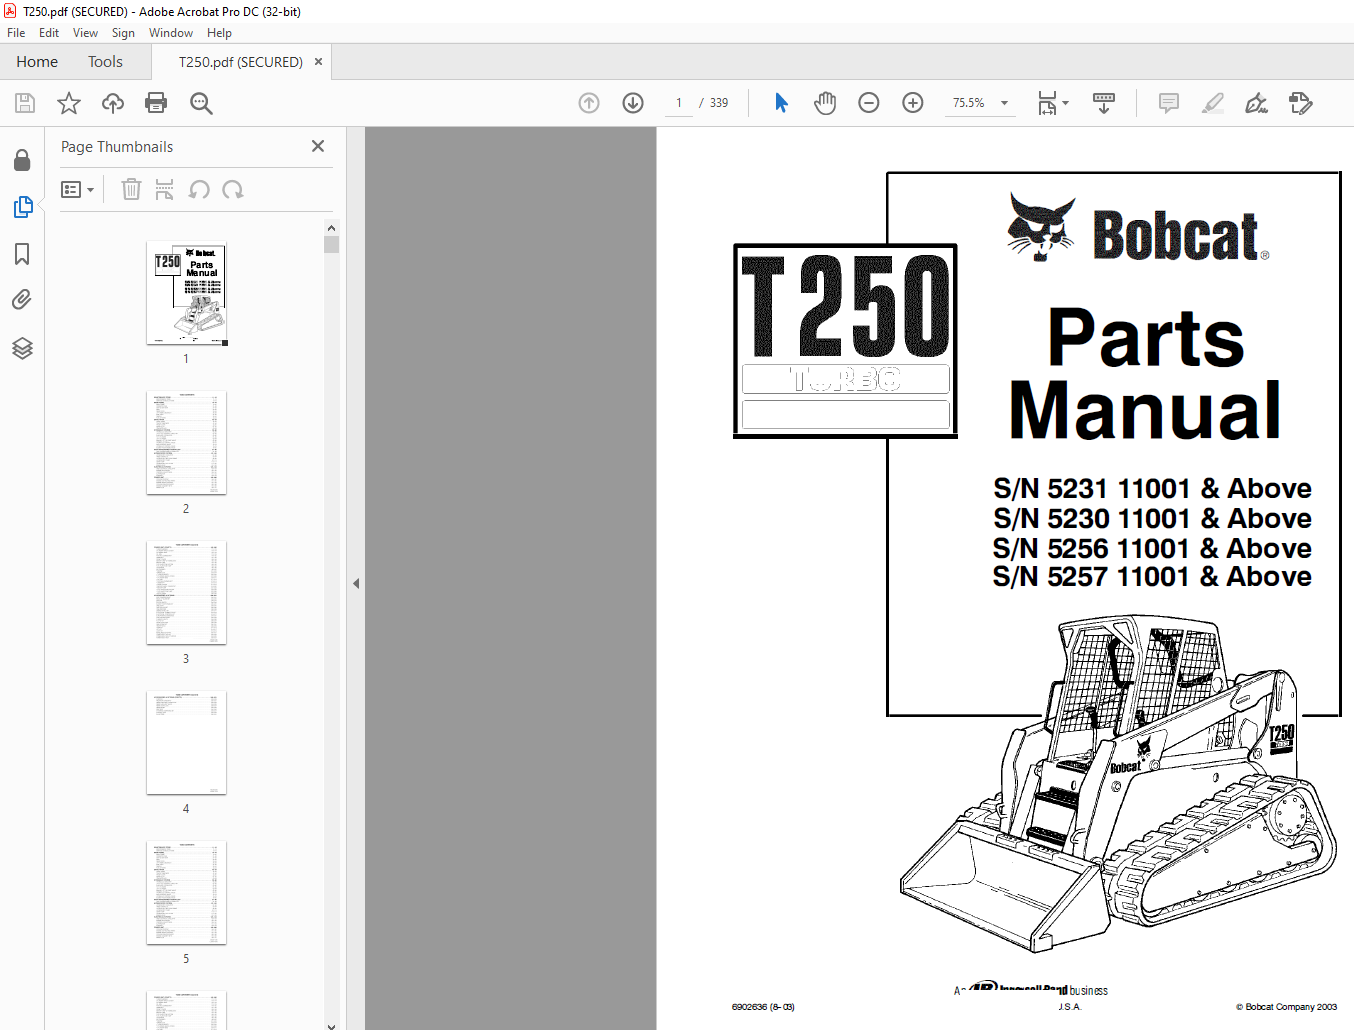Close the T250.pdf document tab

[x=318, y=62]
